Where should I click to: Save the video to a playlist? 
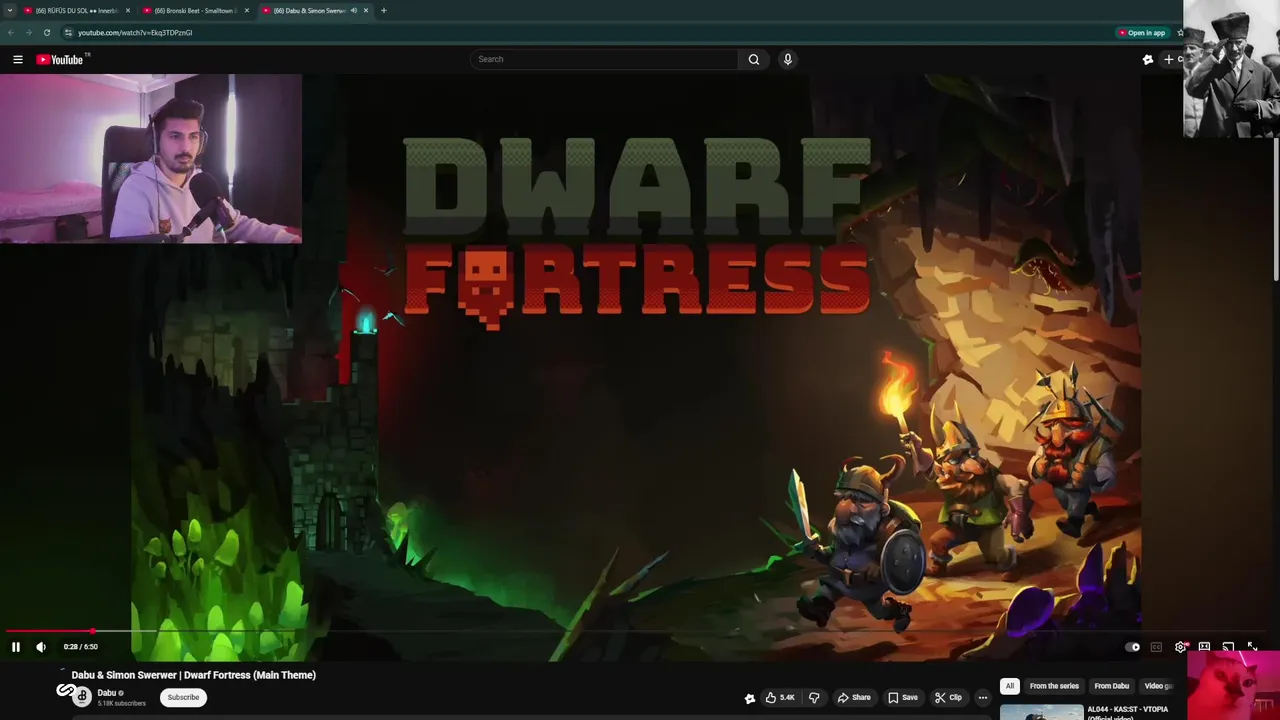[x=903, y=697]
